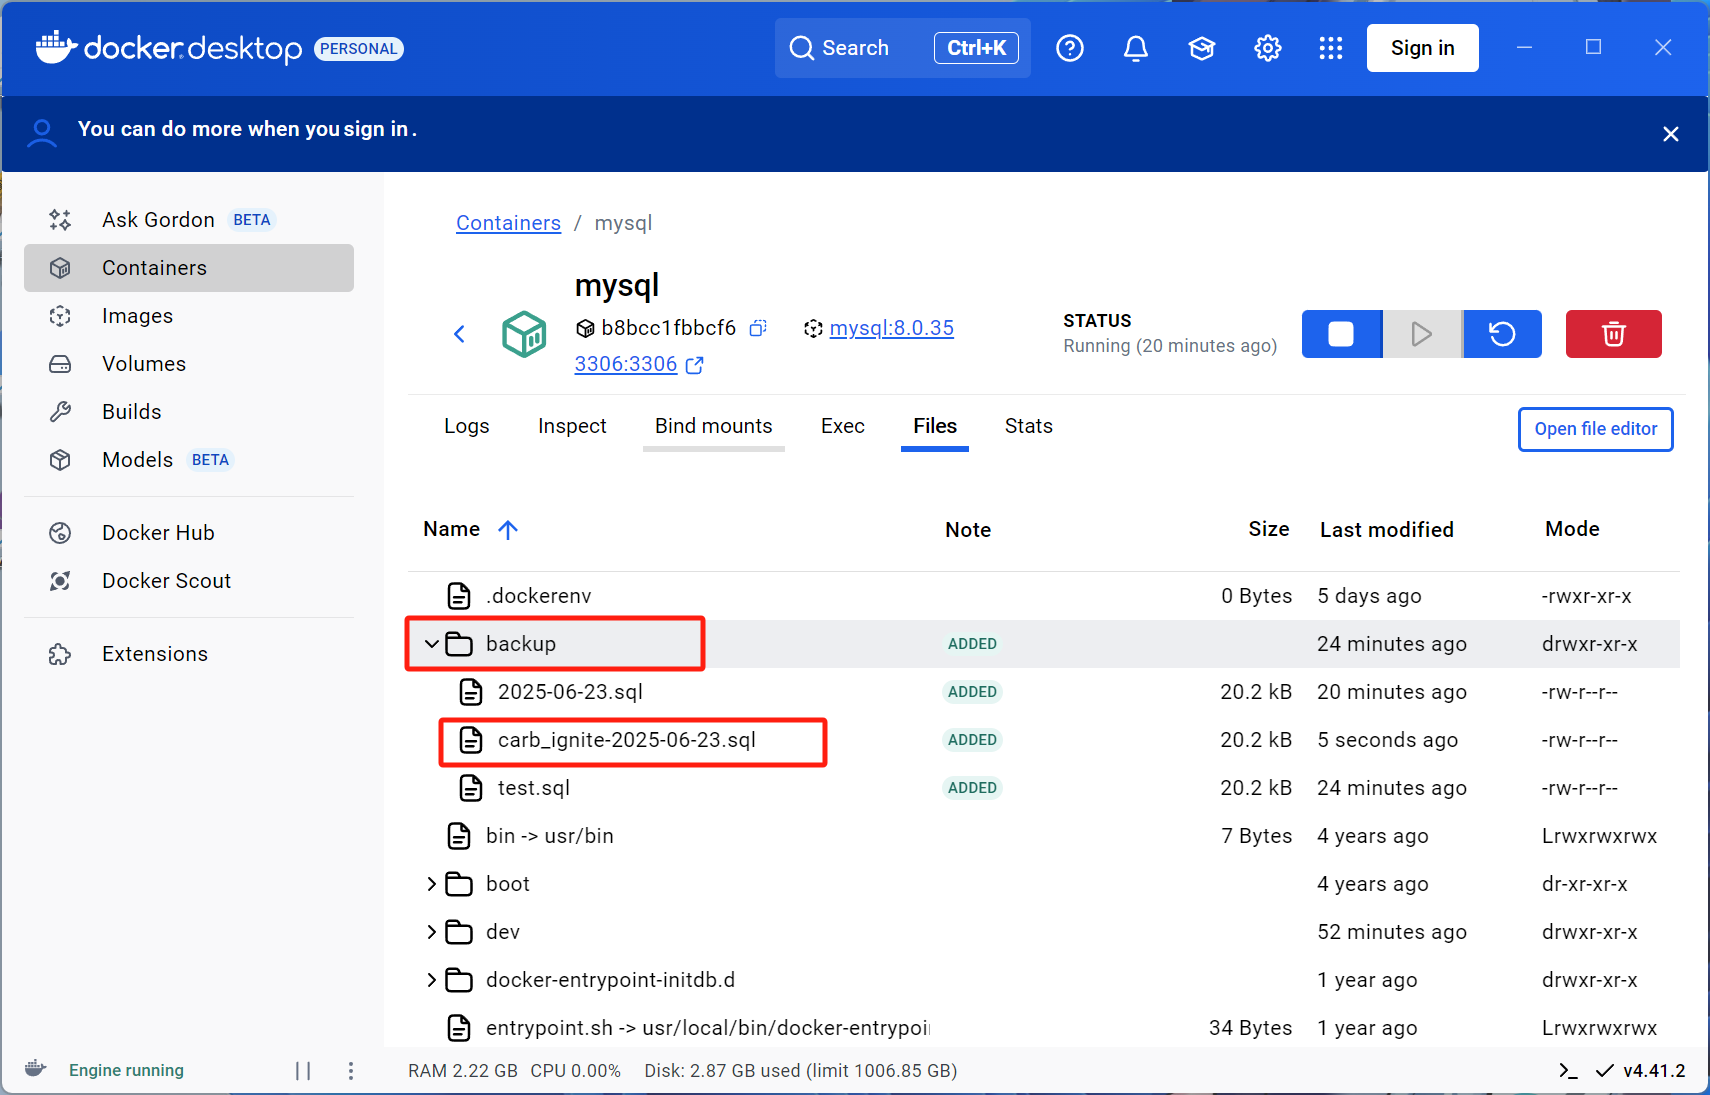Viewport: 1710px width, 1095px height.
Task: Restart the mysql container
Action: click(x=1502, y=334)
